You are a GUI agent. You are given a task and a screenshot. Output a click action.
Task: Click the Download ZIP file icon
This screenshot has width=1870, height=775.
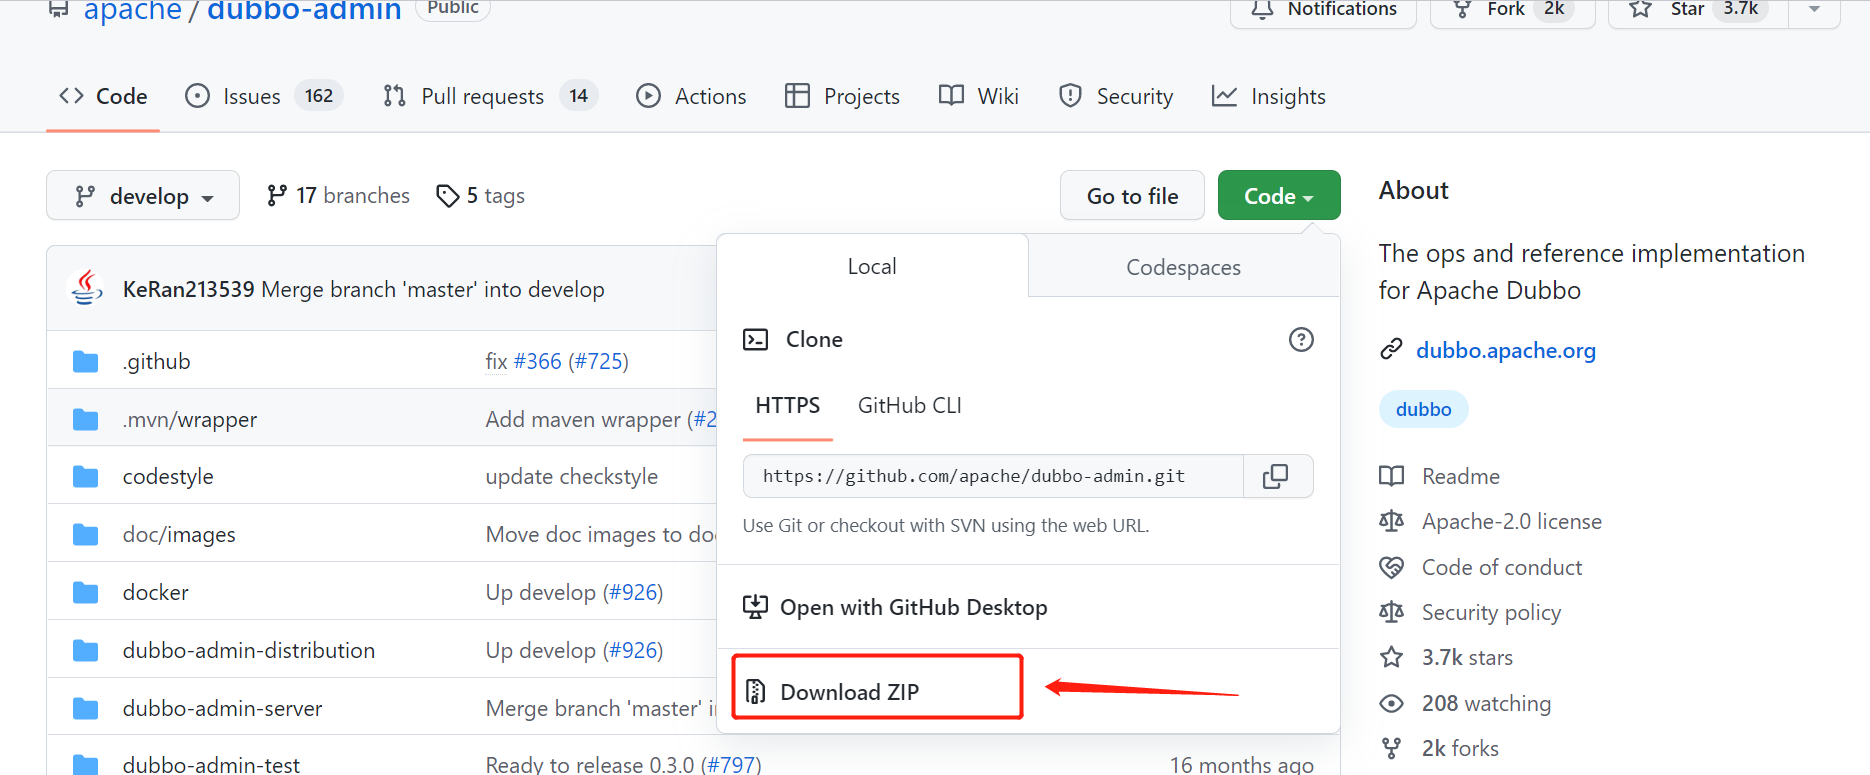pyautogui.click(x=756, y=691)
